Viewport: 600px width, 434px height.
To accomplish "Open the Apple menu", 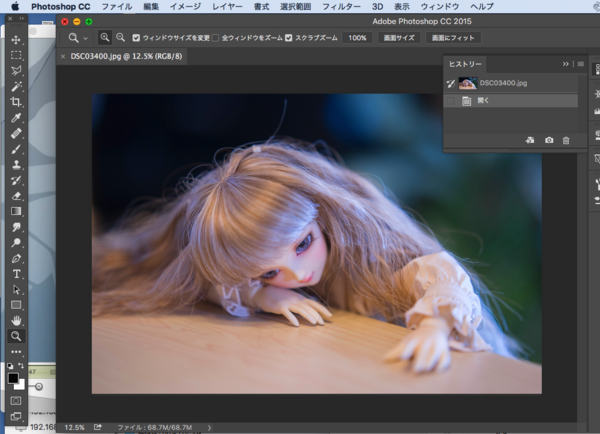I will [15, 6].
